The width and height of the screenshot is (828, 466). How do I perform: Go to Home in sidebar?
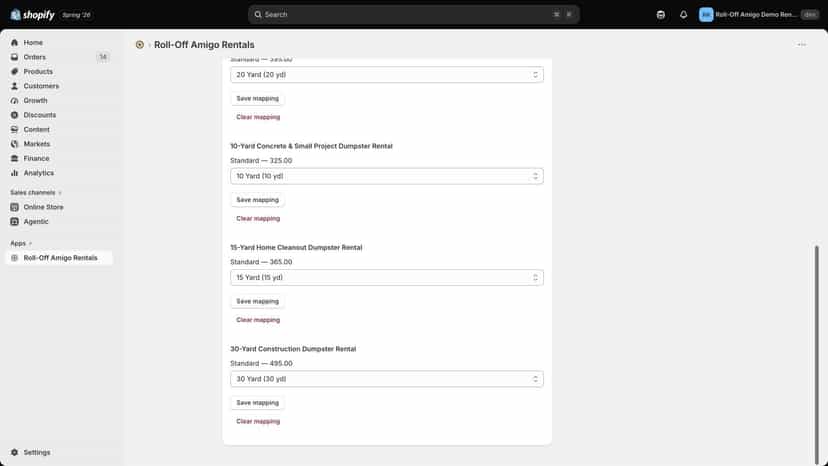tap(33, 42)
